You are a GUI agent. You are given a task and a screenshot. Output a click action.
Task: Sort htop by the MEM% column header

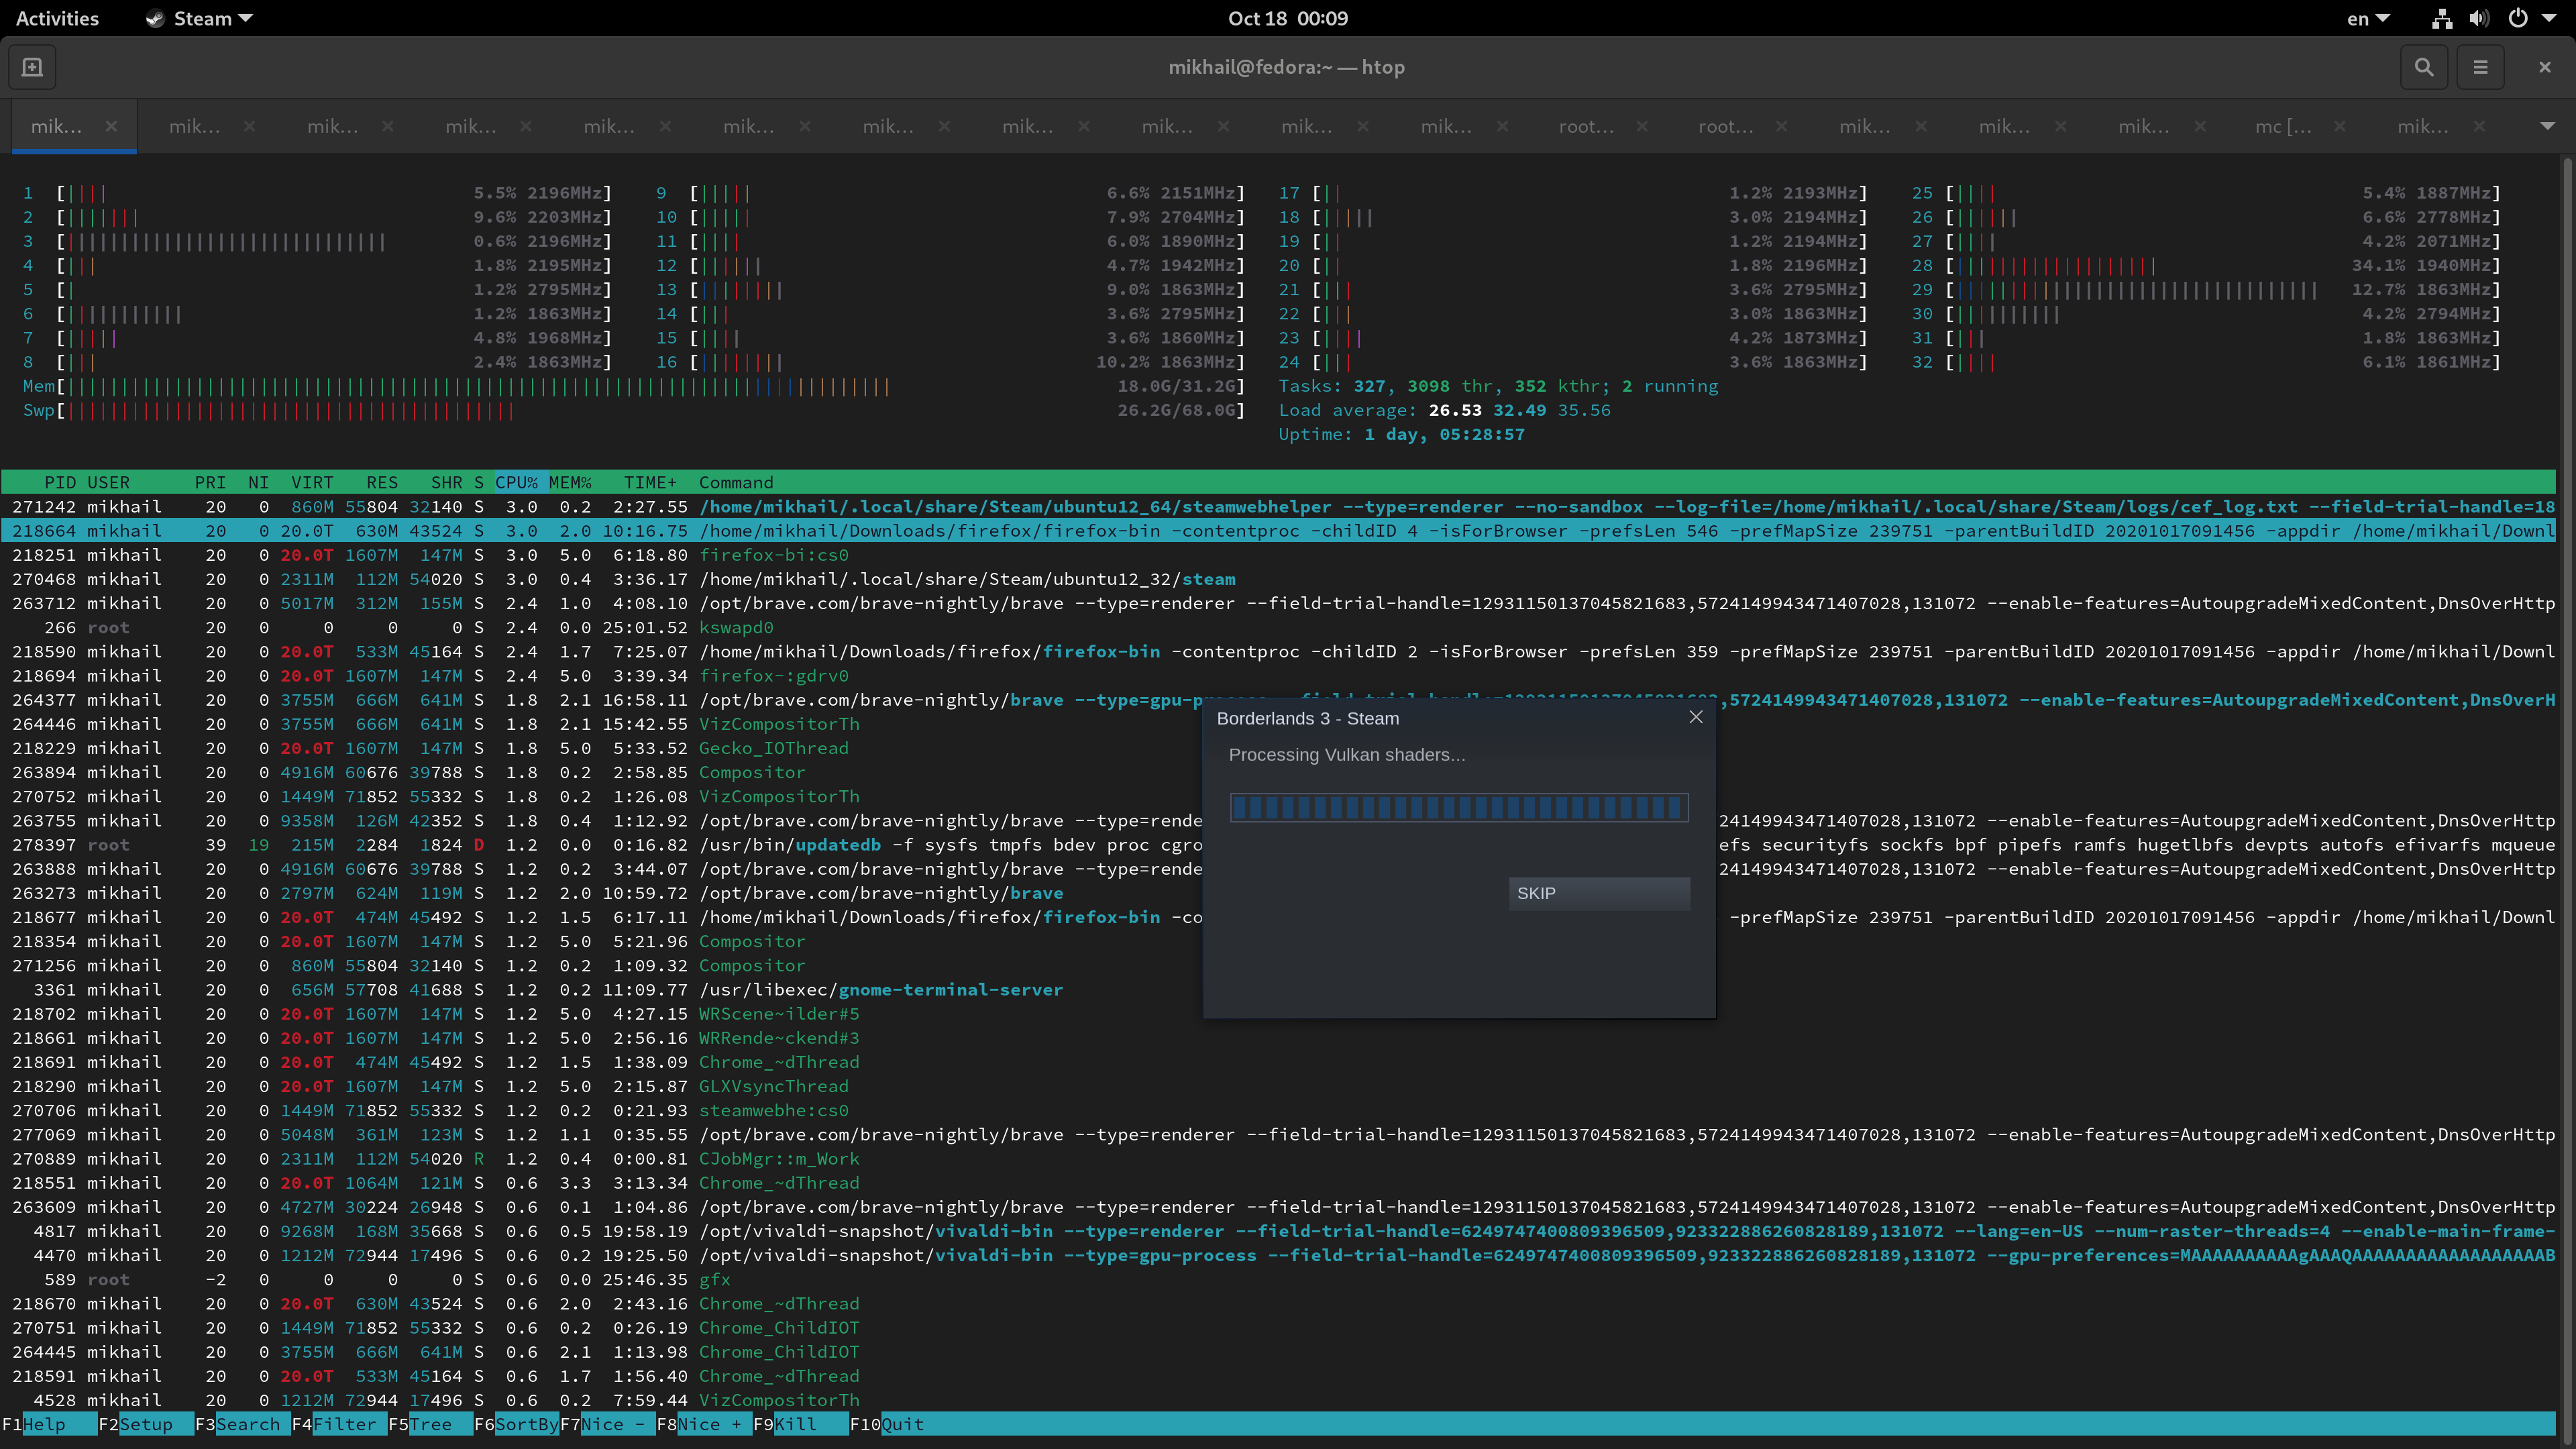click(x=570, y=482)
